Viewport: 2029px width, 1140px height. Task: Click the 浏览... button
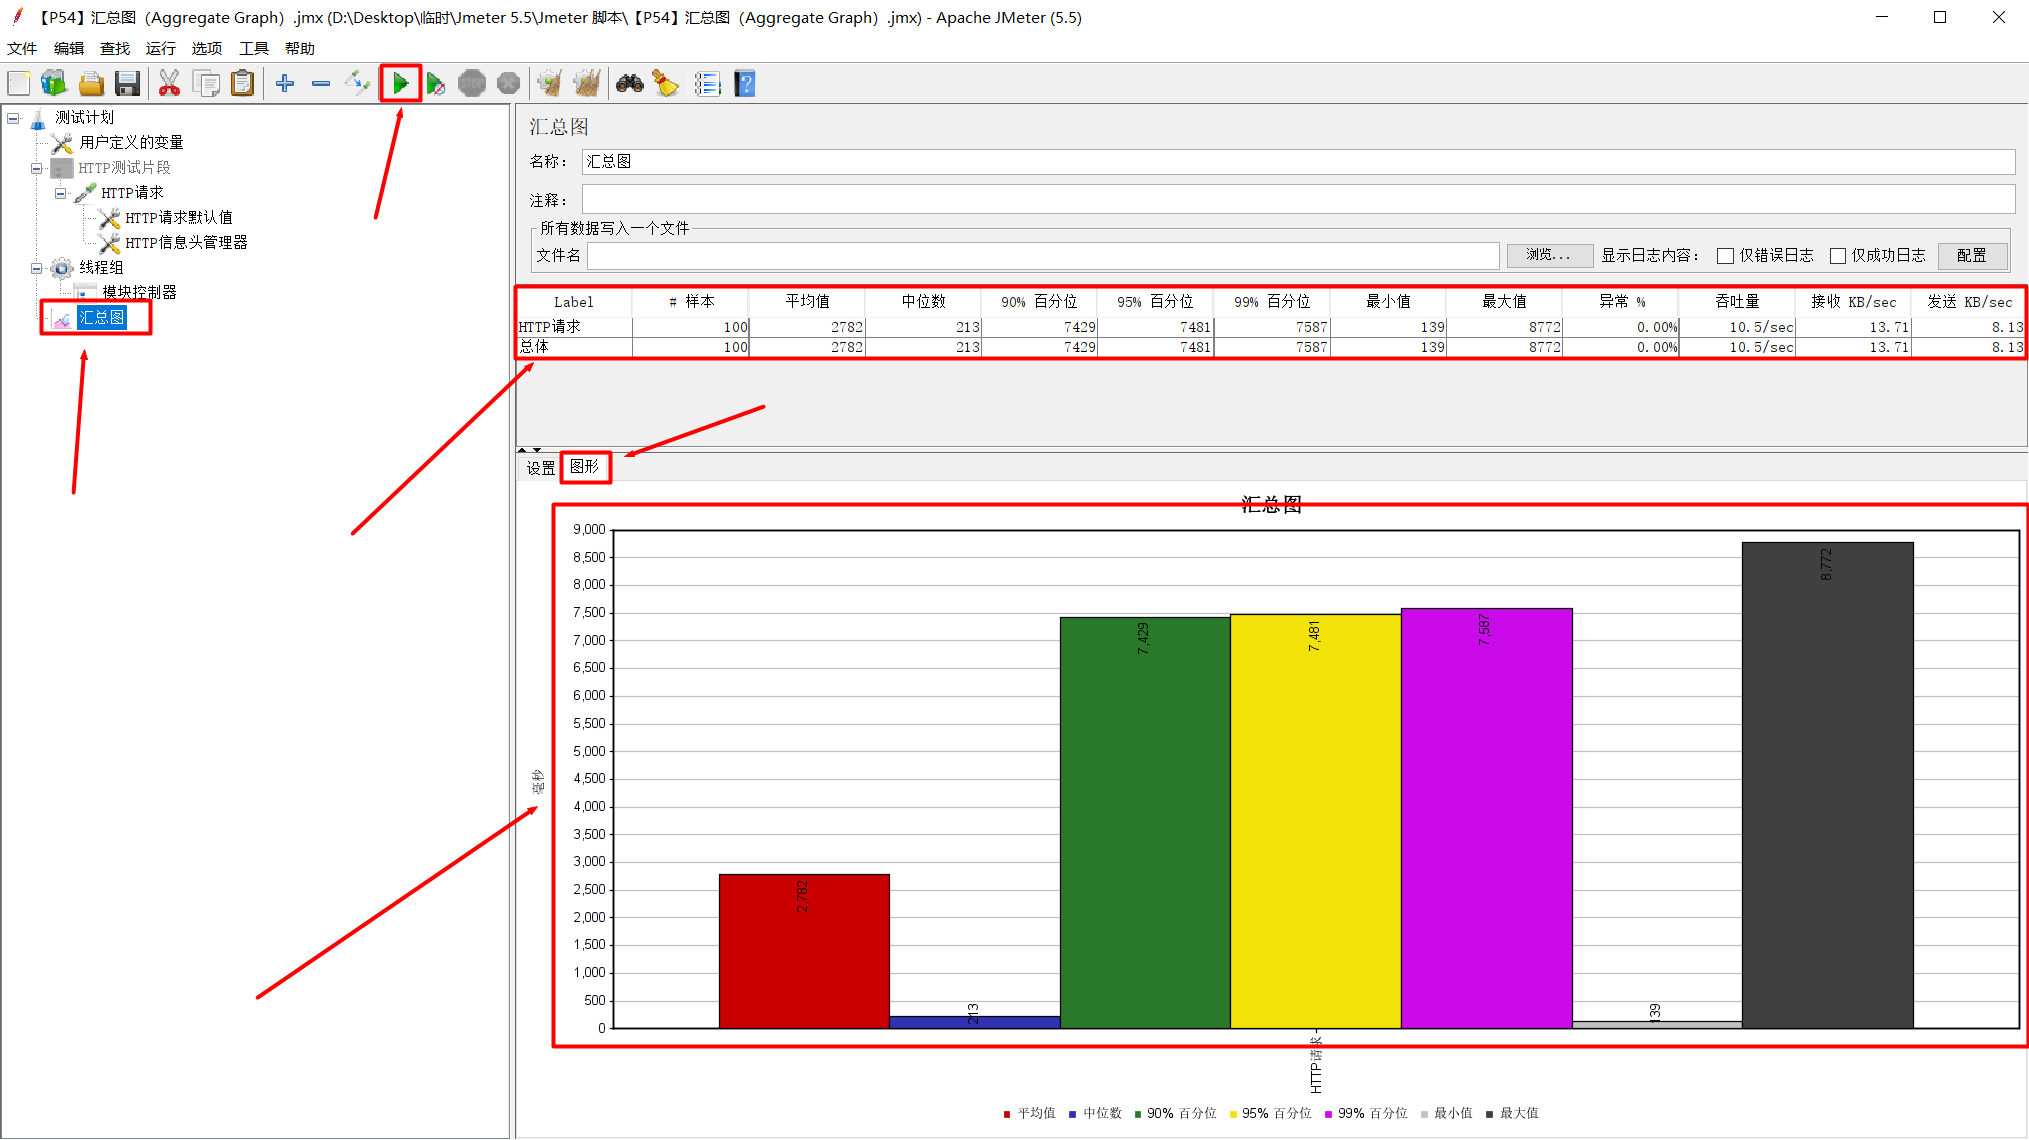[x=1549, y=256]
